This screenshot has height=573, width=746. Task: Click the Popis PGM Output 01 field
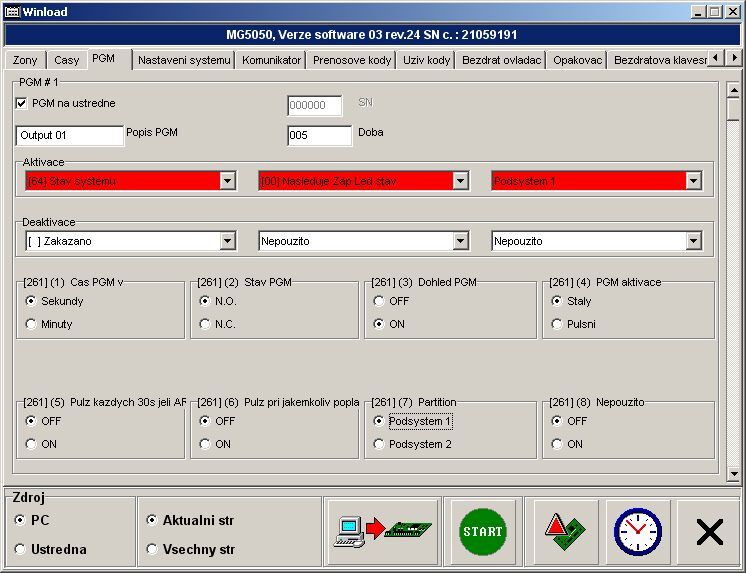coord(69,136)
